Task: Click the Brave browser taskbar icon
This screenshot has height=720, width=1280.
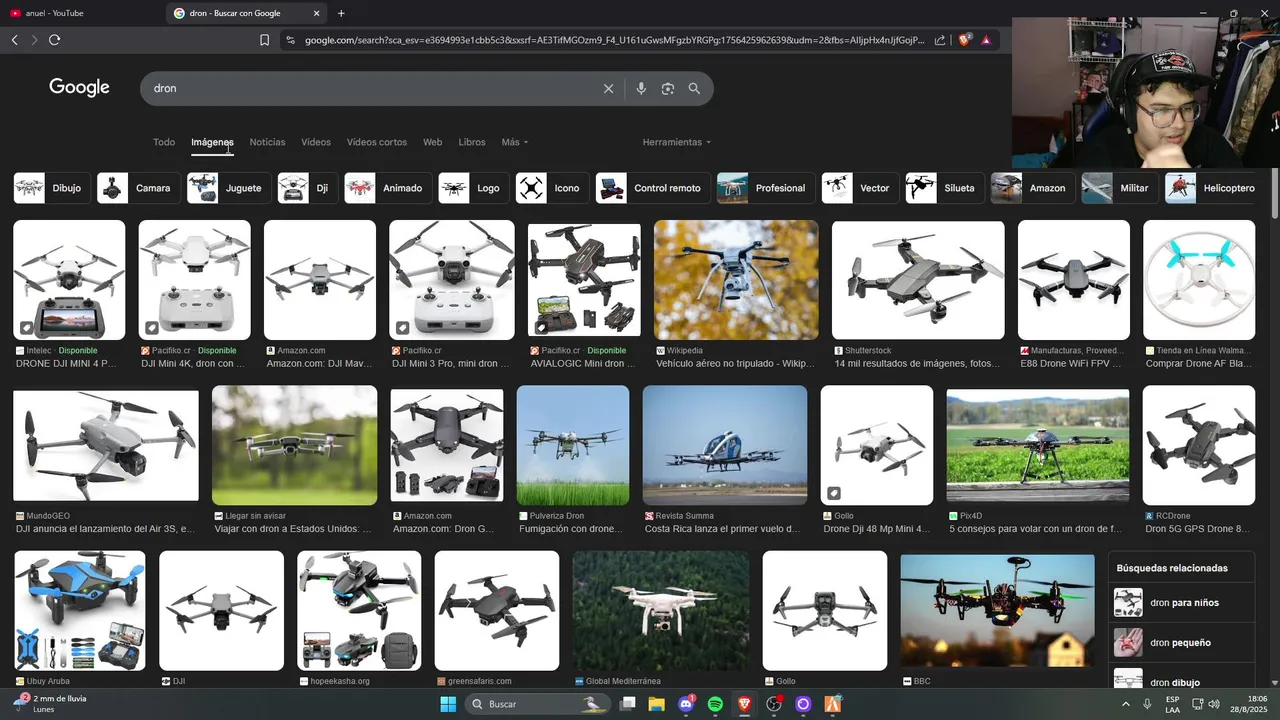Action: click(744, 704)
